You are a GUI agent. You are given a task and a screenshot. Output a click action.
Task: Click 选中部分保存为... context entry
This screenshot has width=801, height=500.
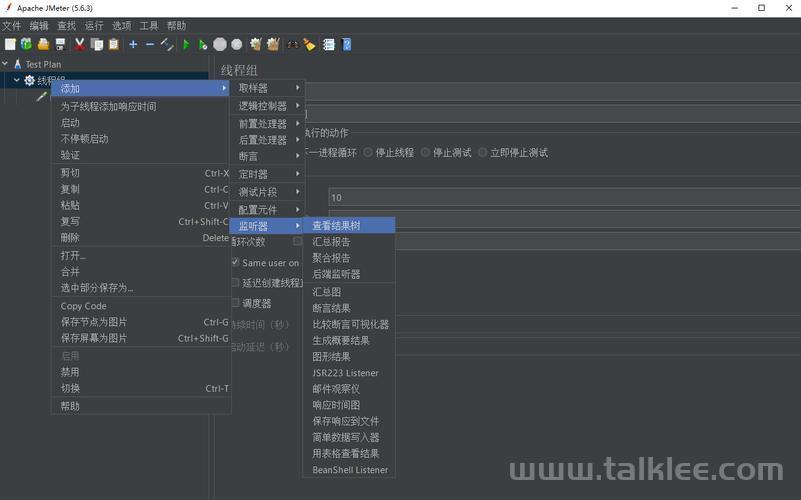click(141, 288)
